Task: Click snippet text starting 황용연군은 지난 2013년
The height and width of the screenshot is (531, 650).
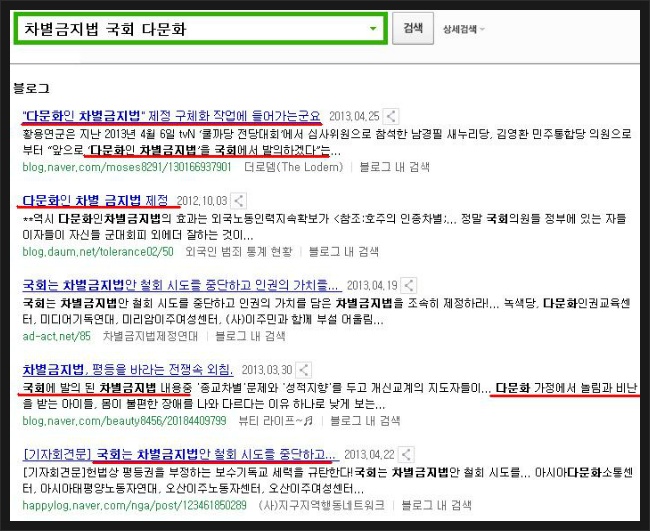Action: 327,142
